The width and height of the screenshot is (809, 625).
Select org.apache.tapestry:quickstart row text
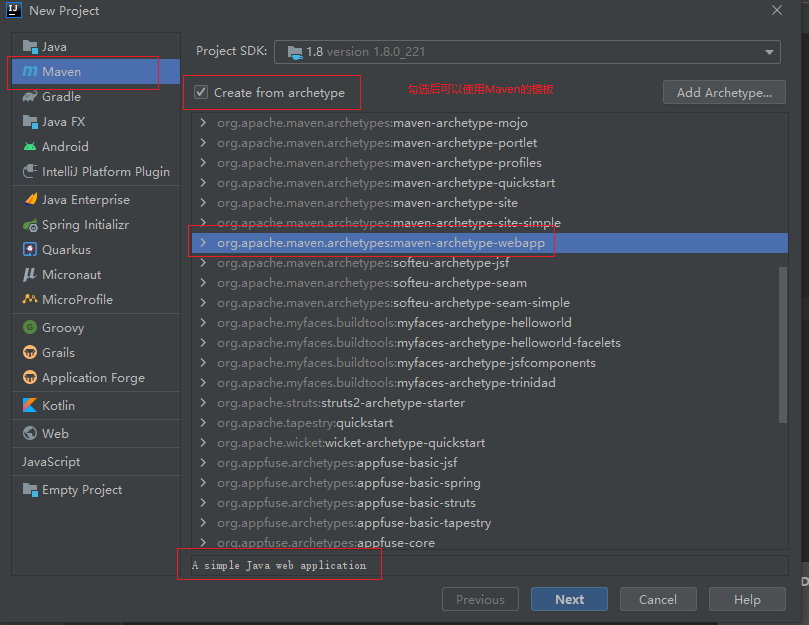[x=305, y=423]
